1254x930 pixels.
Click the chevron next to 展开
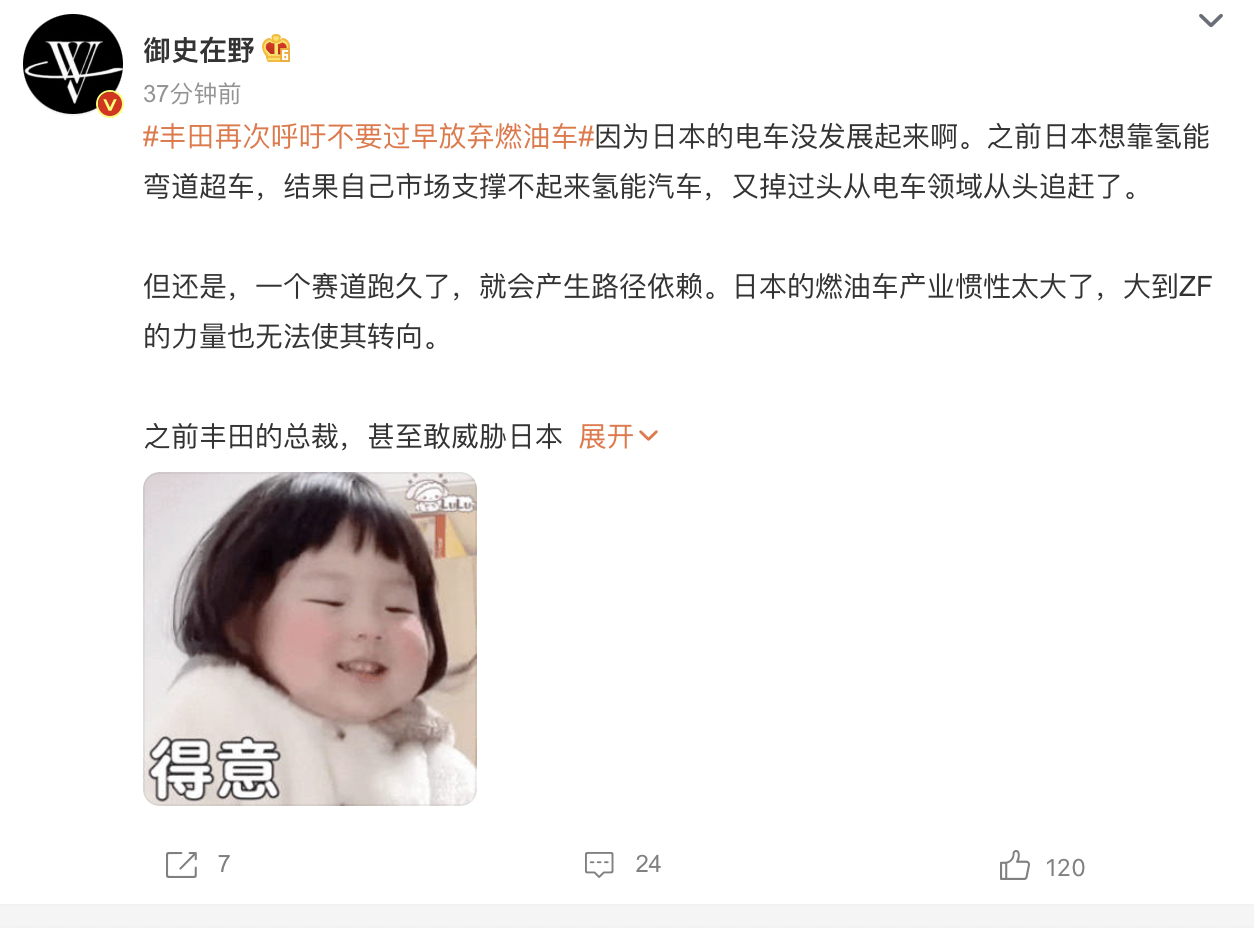[x=648, y=436]
